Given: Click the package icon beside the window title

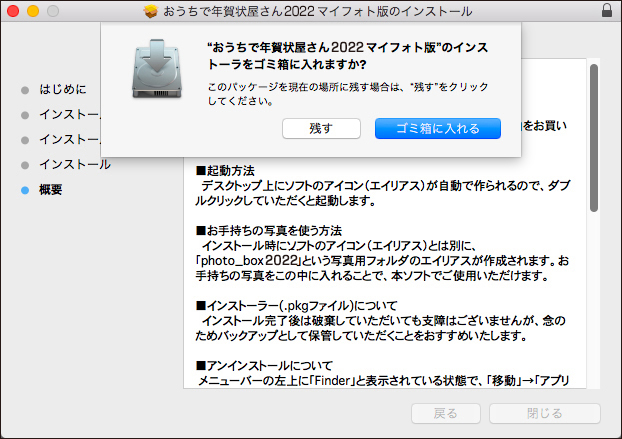Looking at the screenshot, I should pos(152,10).
